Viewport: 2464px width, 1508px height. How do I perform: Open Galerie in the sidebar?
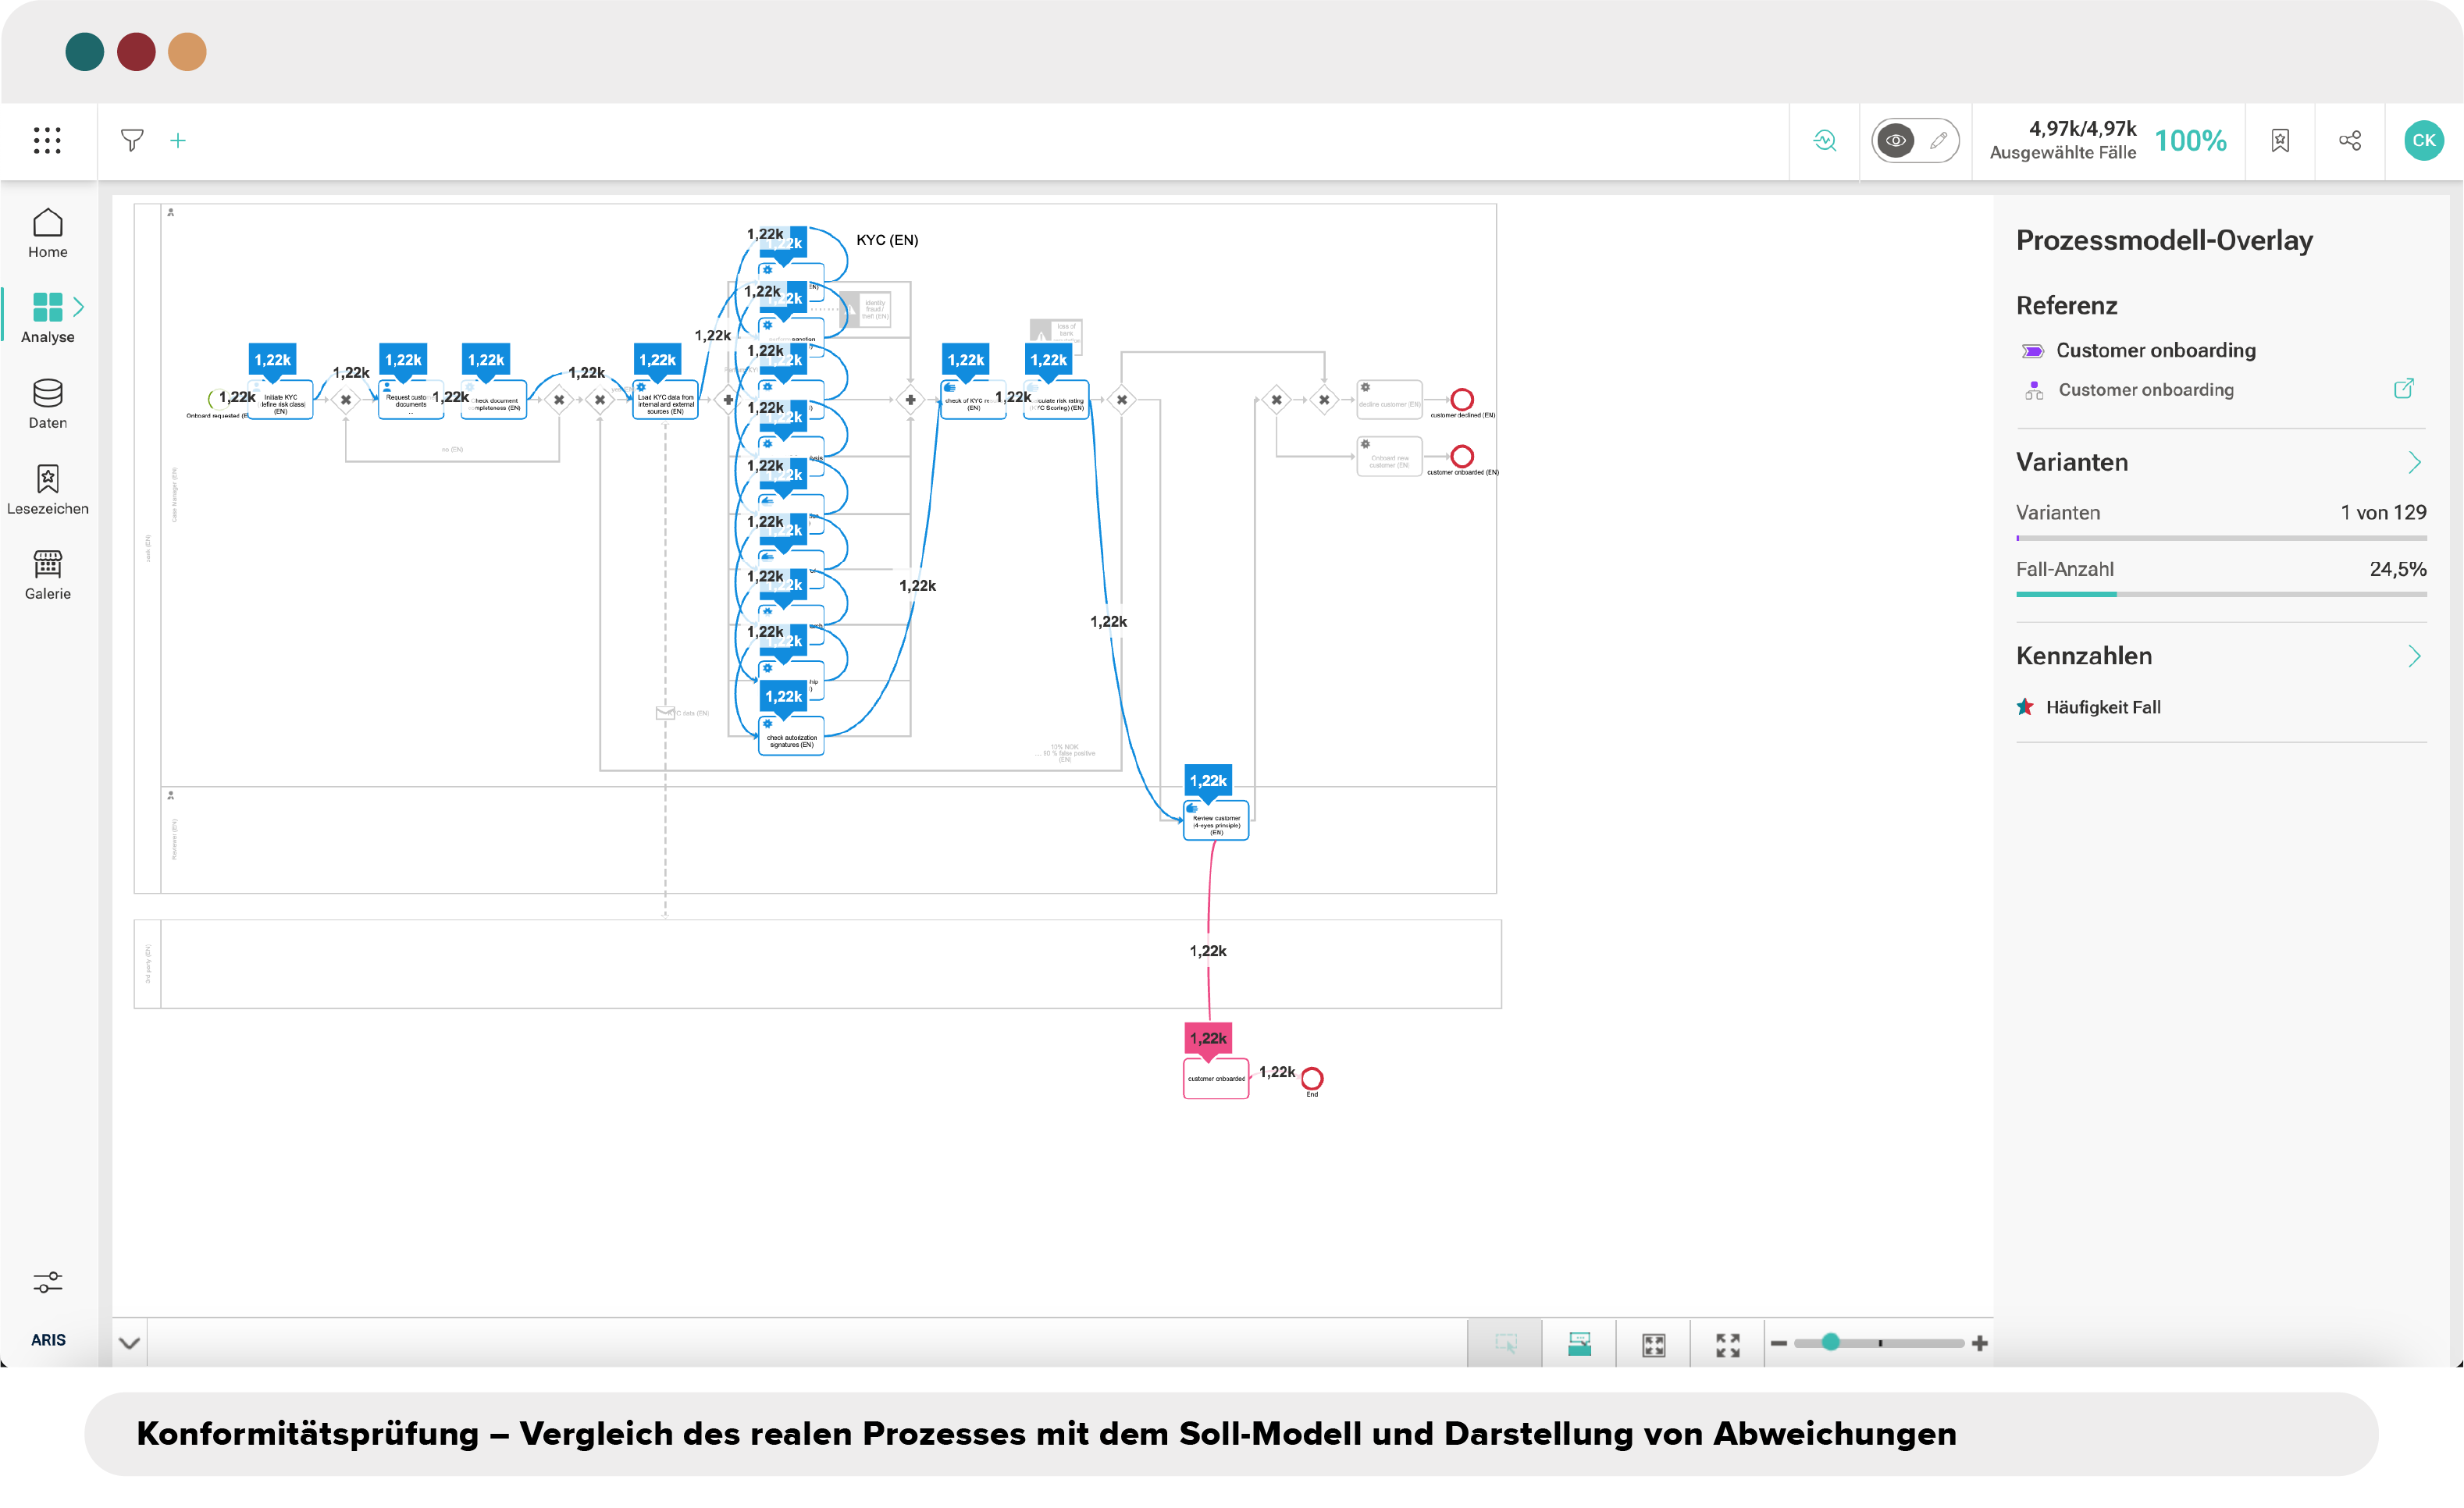pos(48,575)
